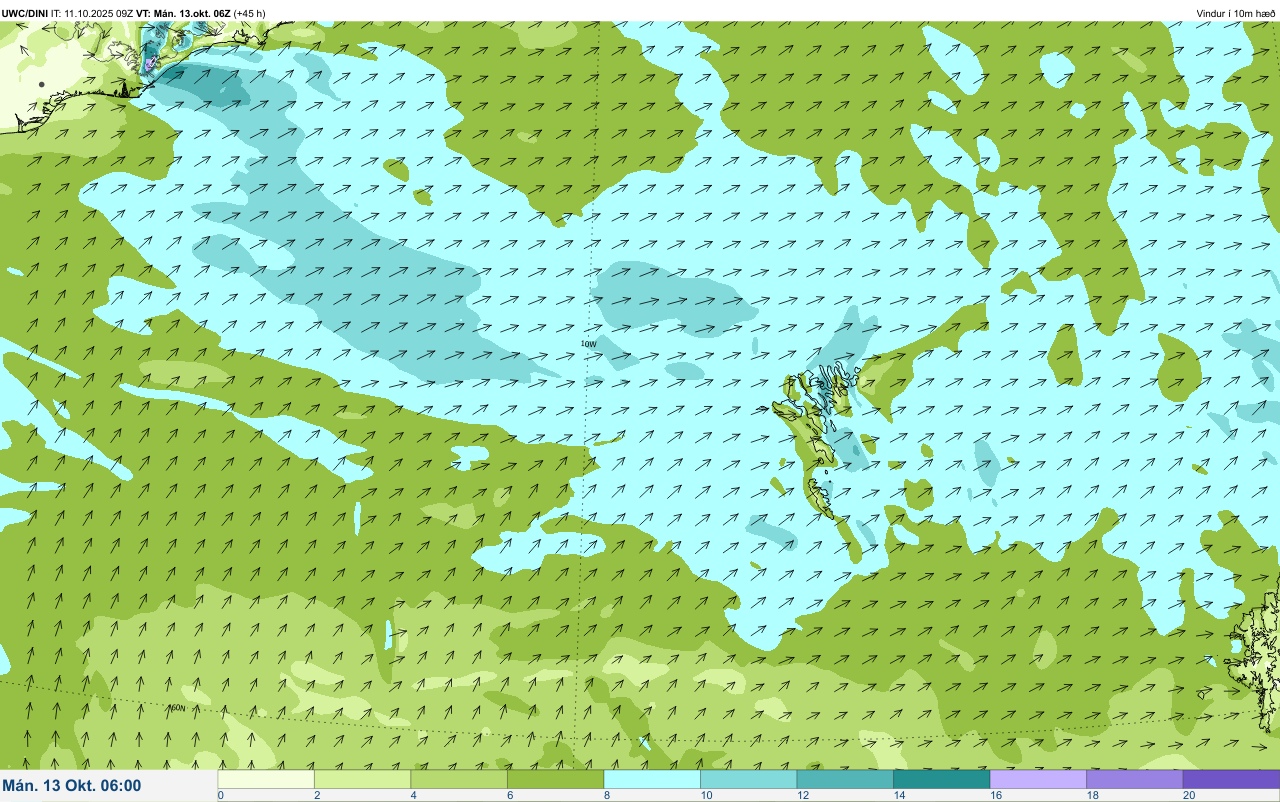The width and height of the screenshot is (1280, 802).
Task: Click the deep purple above-20 legend swatch
Action: pos(1231,779)
